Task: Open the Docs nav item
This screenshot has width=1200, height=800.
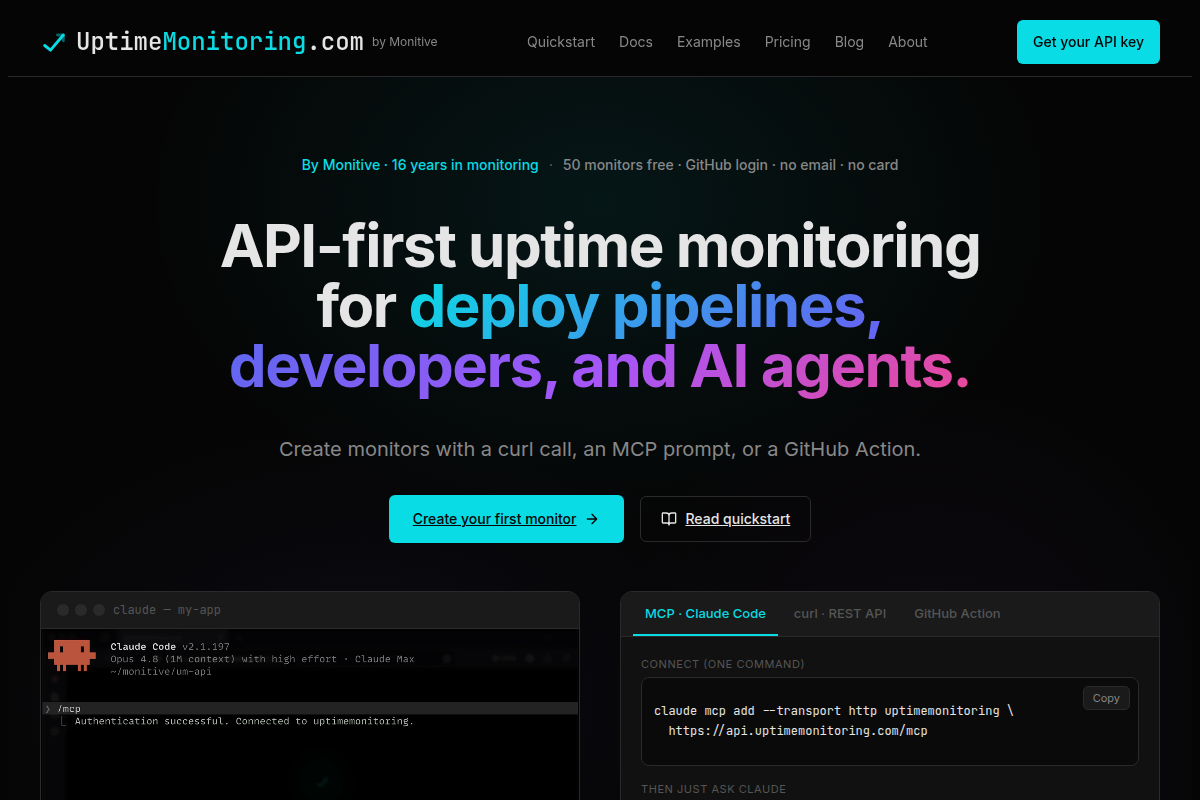Action: click(636, 42)
